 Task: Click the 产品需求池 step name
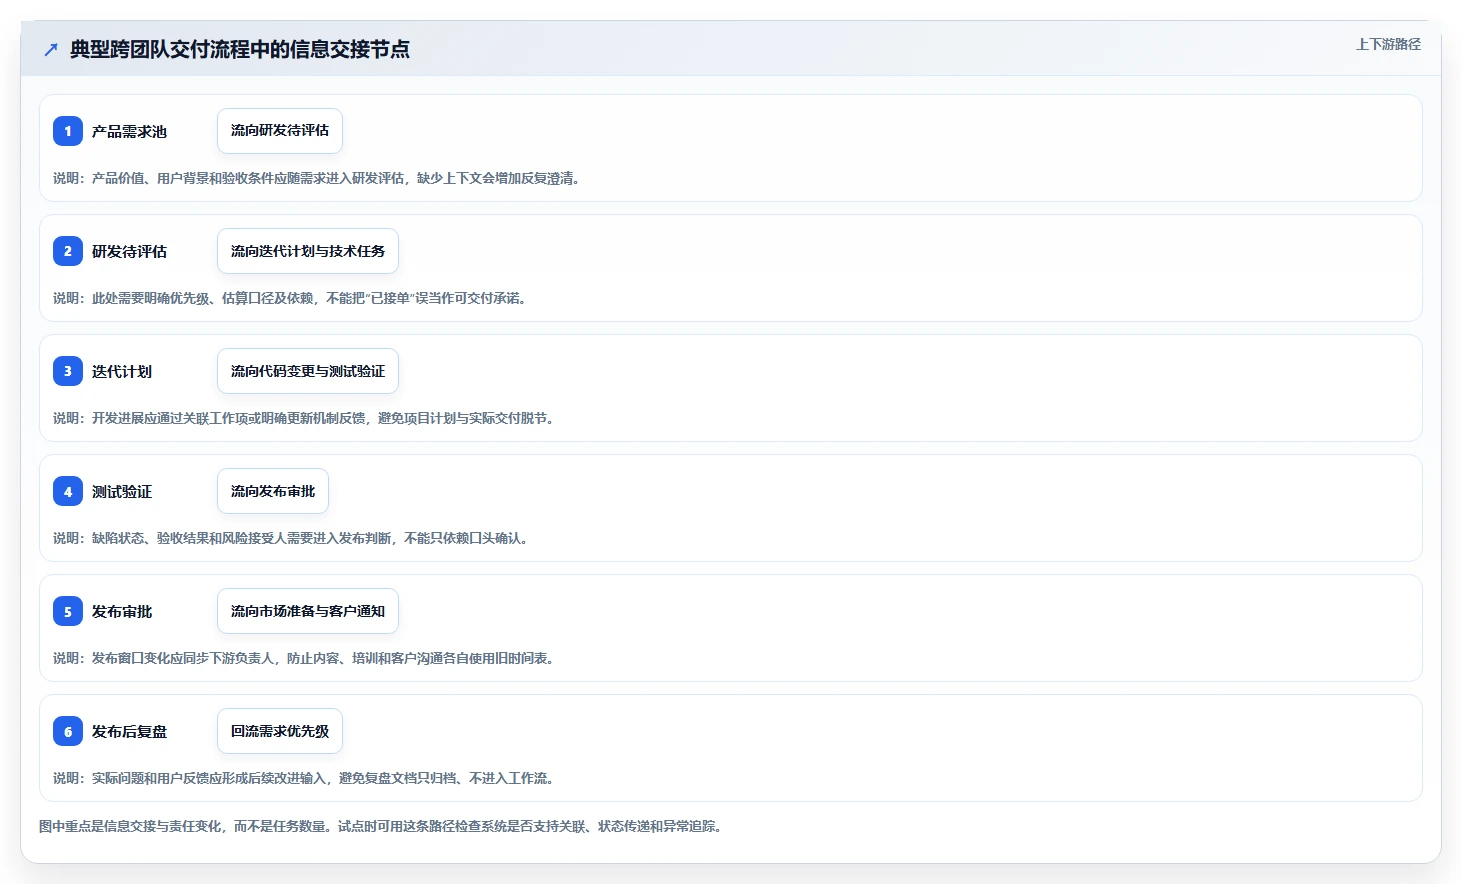(x=129, y=132)
